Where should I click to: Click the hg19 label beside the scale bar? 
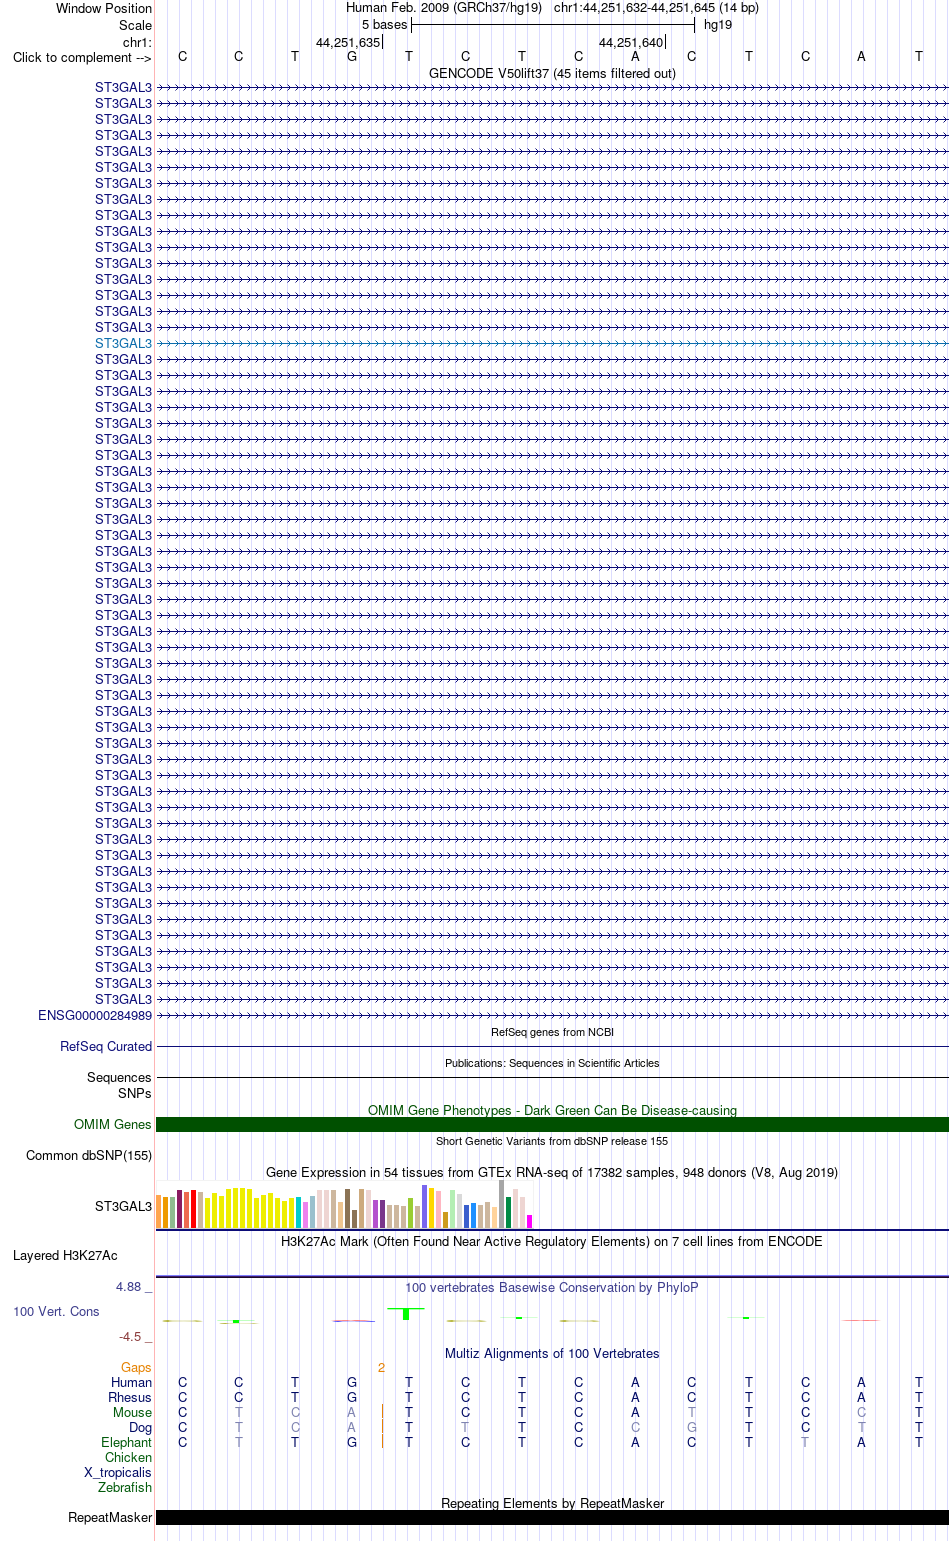(717, 25)
